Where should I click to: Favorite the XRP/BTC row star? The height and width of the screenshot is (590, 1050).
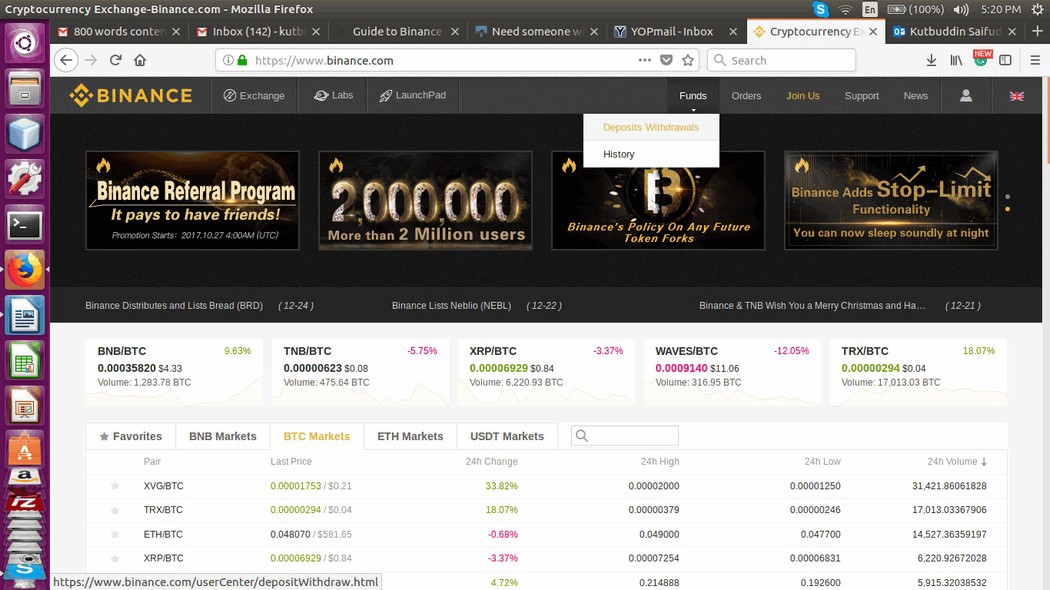(115, 559)
